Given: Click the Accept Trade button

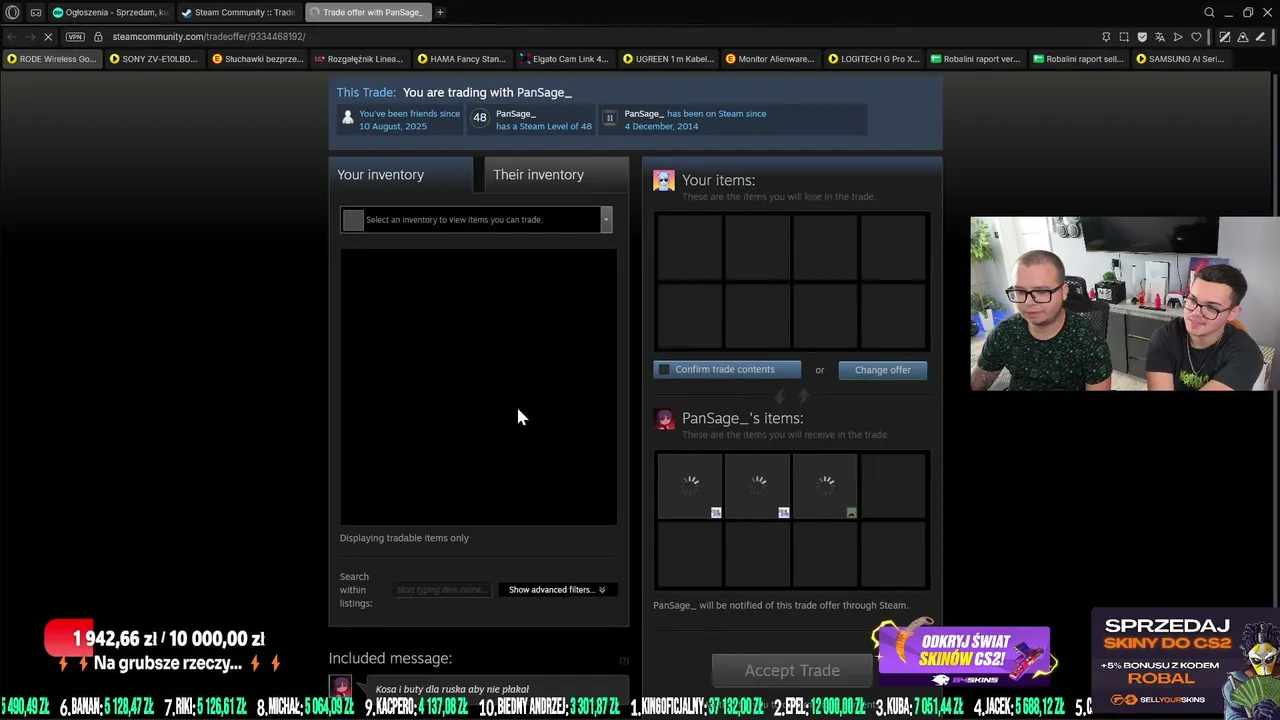Looking at the screenshot, I should point(792,670).
